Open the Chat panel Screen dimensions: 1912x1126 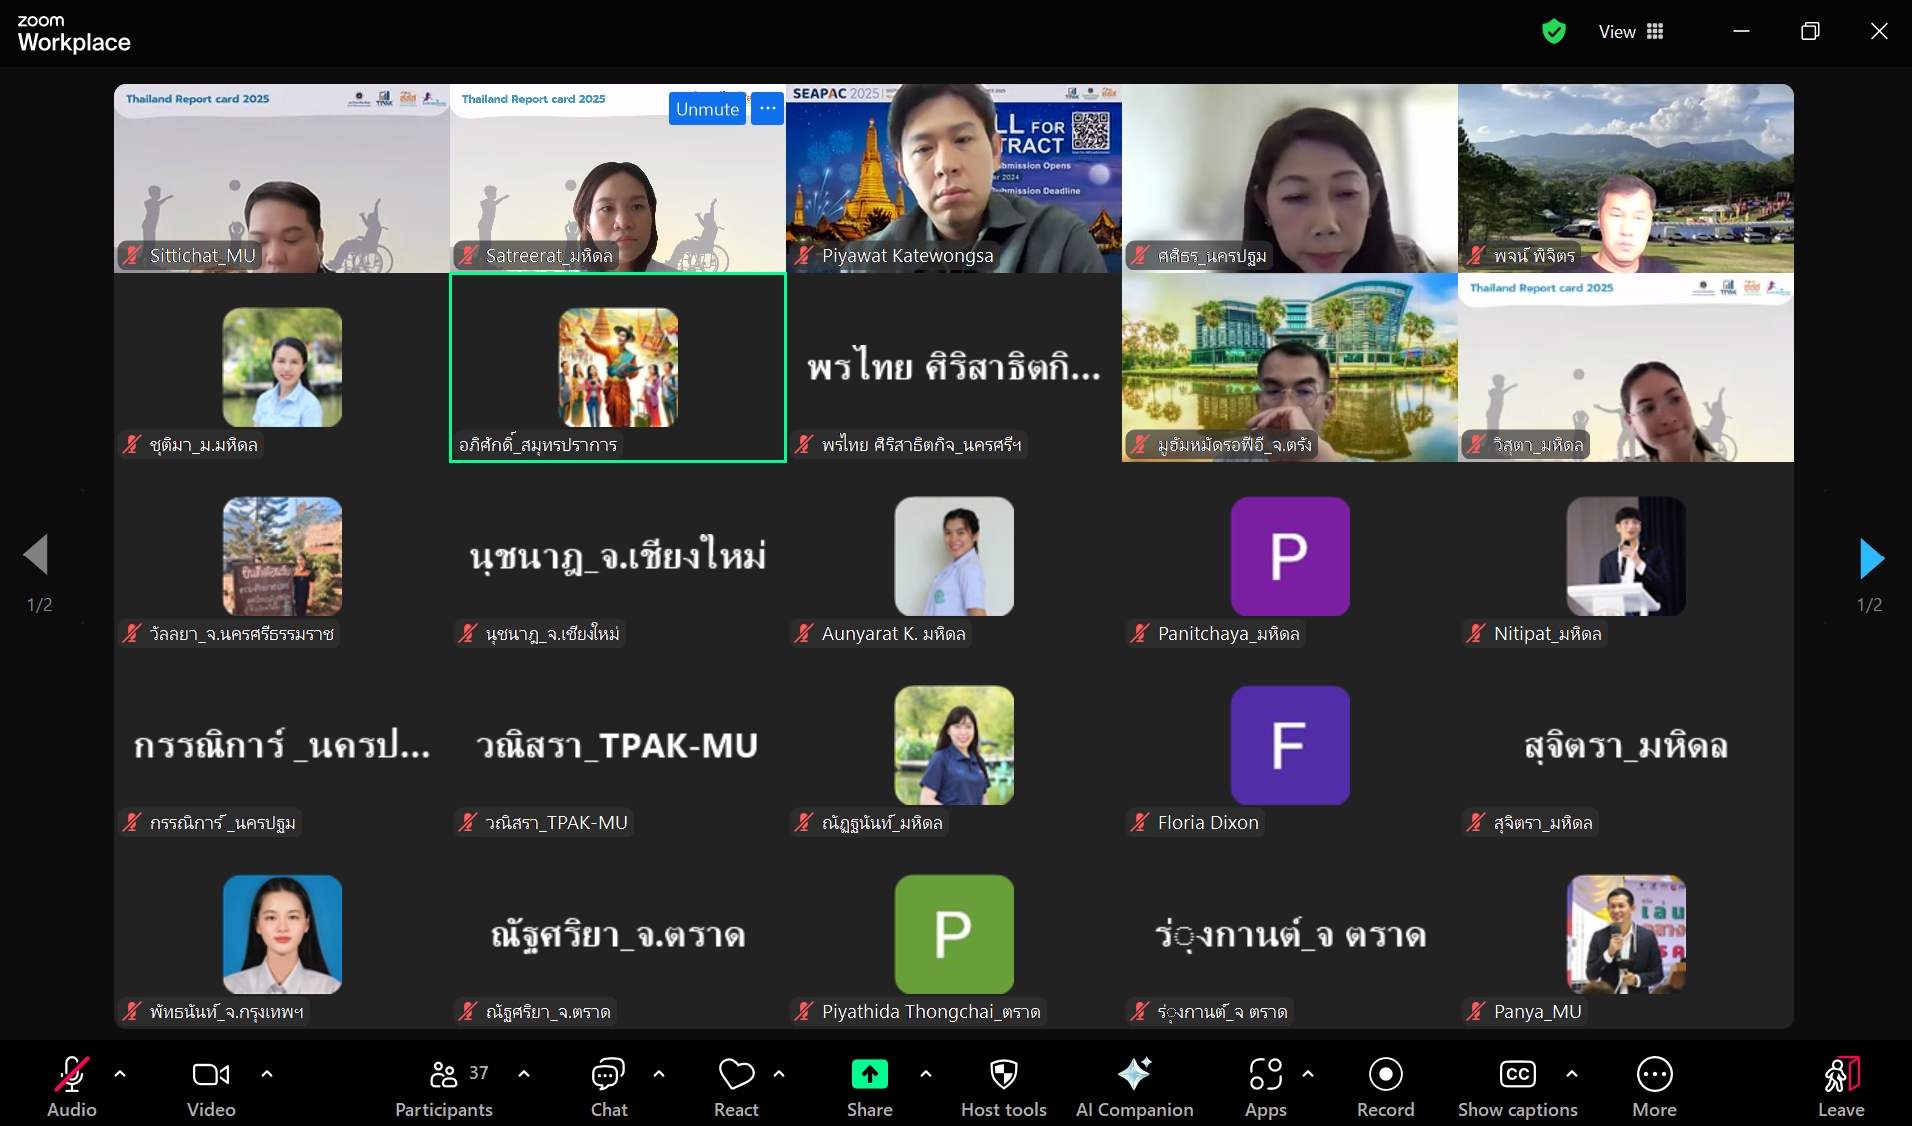click(608, 1087)
